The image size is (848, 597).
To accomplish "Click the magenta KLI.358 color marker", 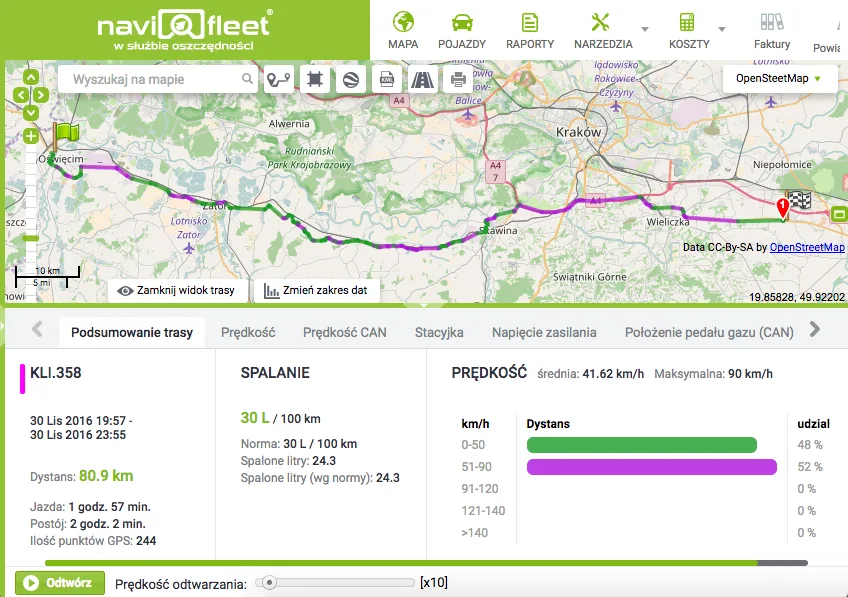I will (x=22, y=379).
